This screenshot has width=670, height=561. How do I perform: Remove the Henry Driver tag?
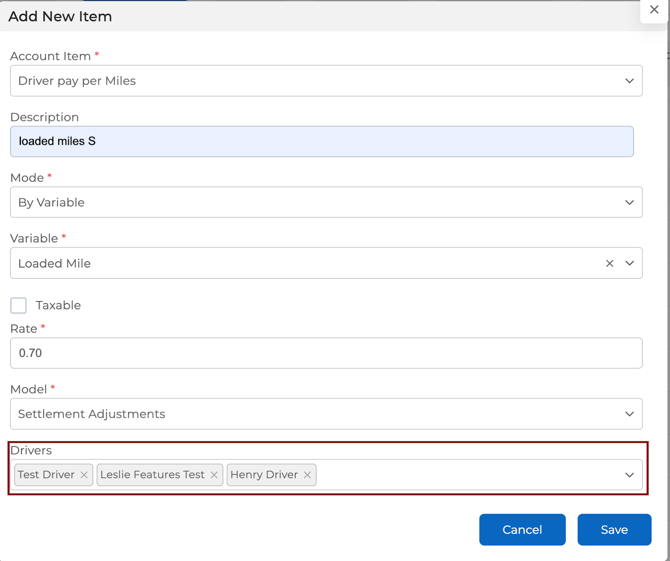(x=307, y=475)
